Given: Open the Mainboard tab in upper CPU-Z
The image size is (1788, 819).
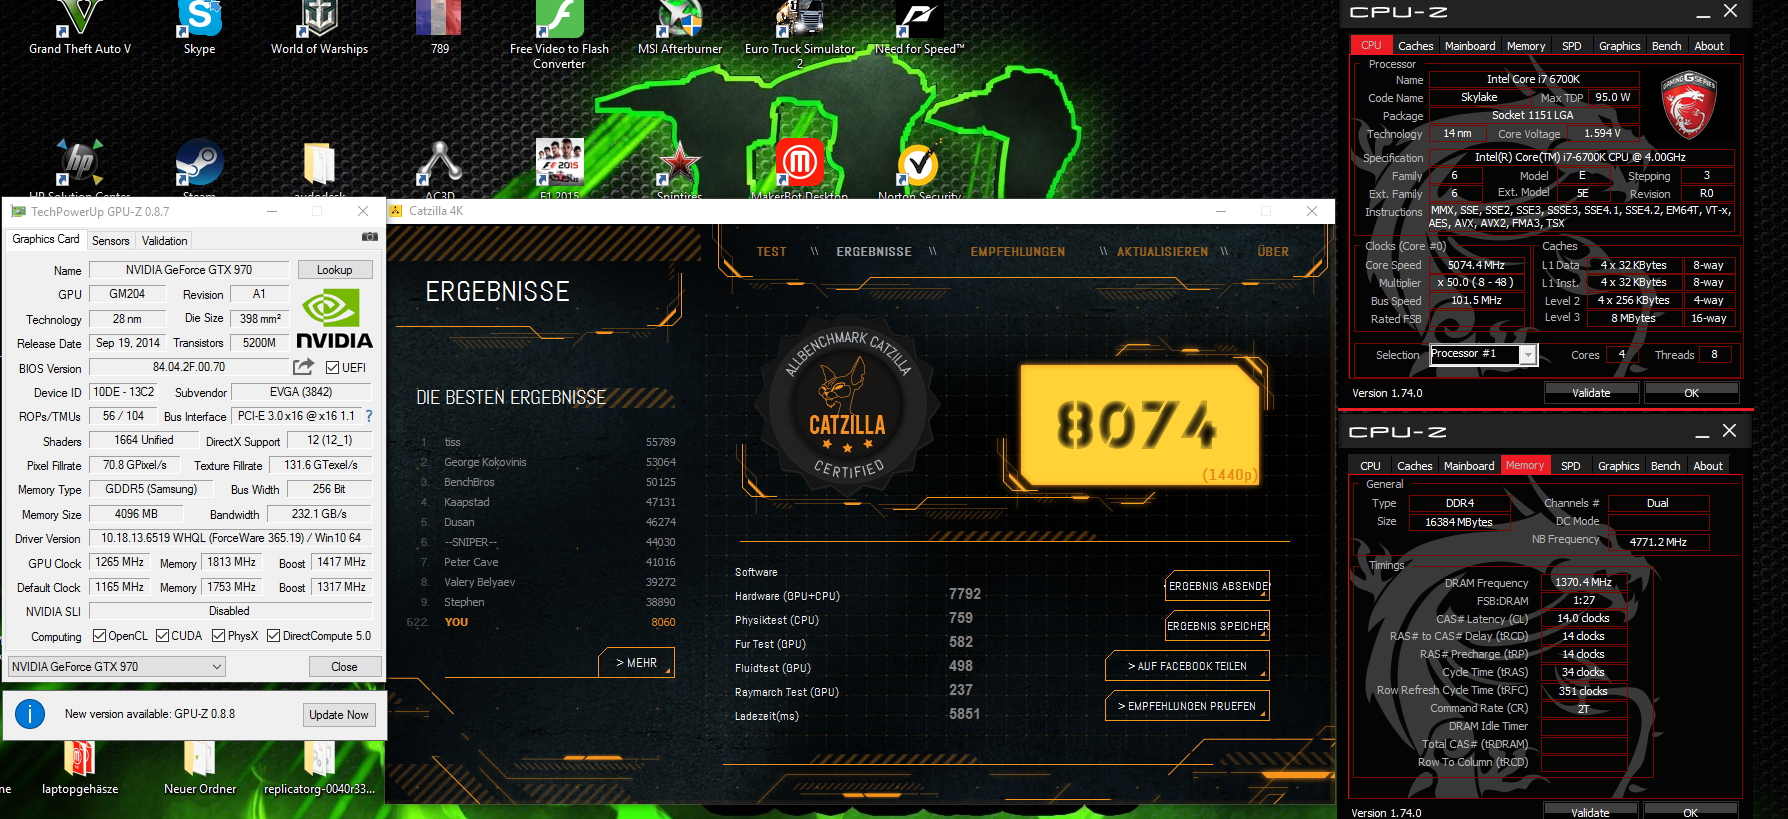Looking at the screenshot, I should [1470, 46].
